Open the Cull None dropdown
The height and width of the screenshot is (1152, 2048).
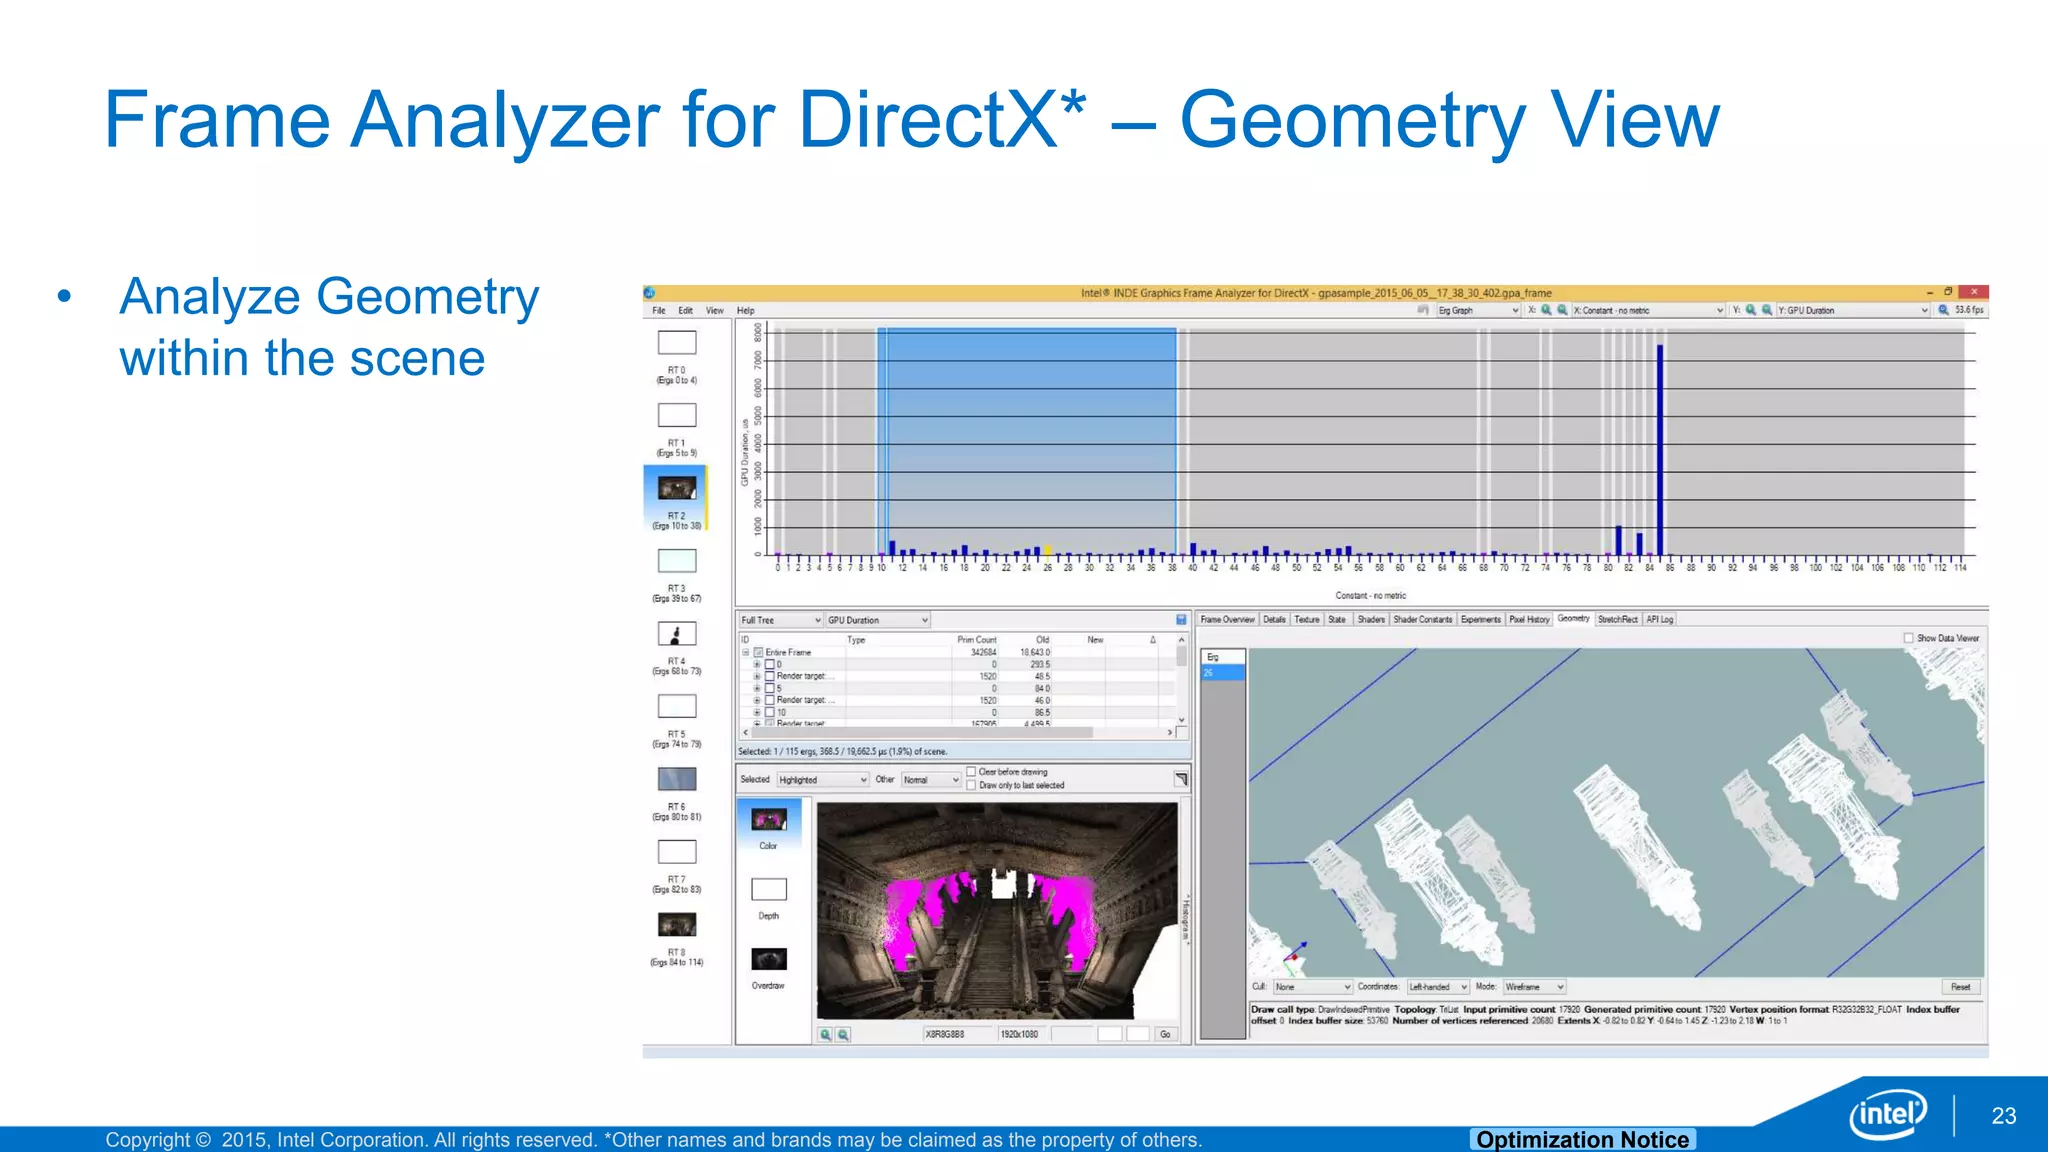(x=1313, y=987)
